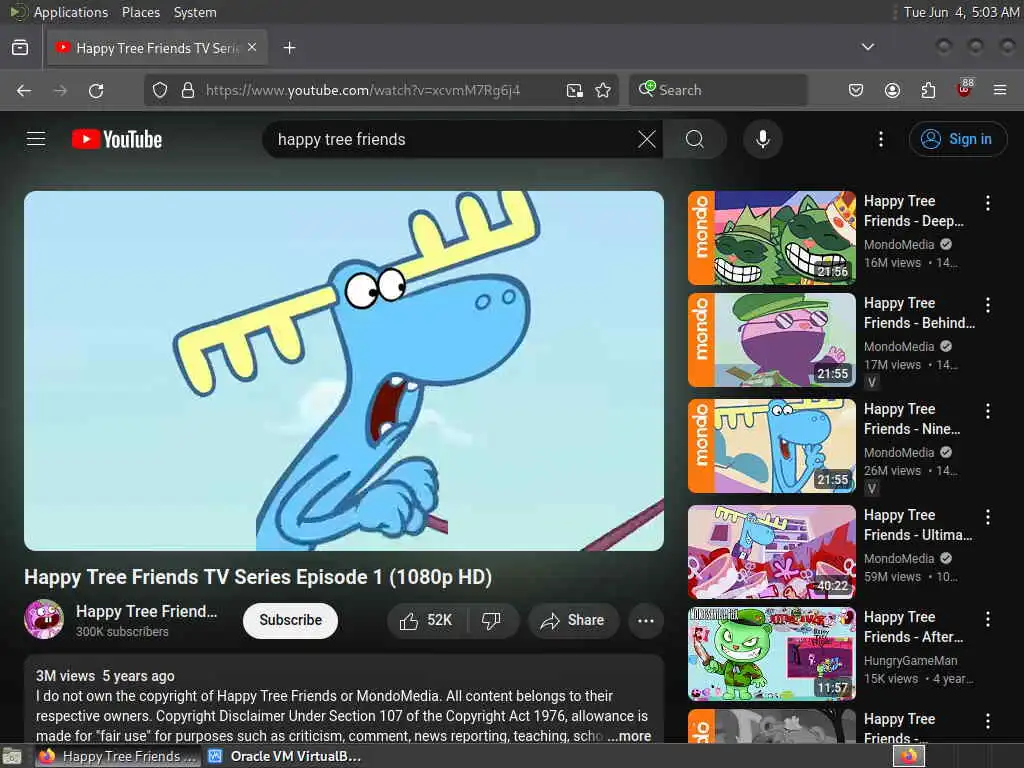Open Happy Tree Friend... channel name link

pos(146,611)
